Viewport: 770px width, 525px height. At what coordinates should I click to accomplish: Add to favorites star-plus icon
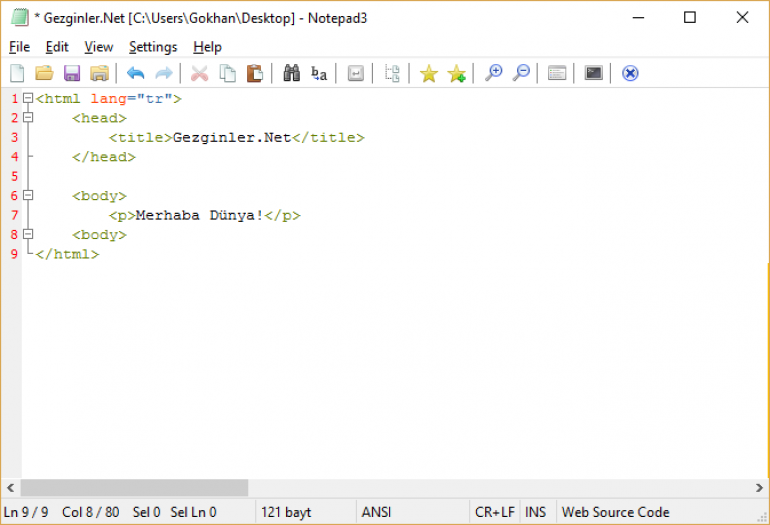(x=457, y=74)
